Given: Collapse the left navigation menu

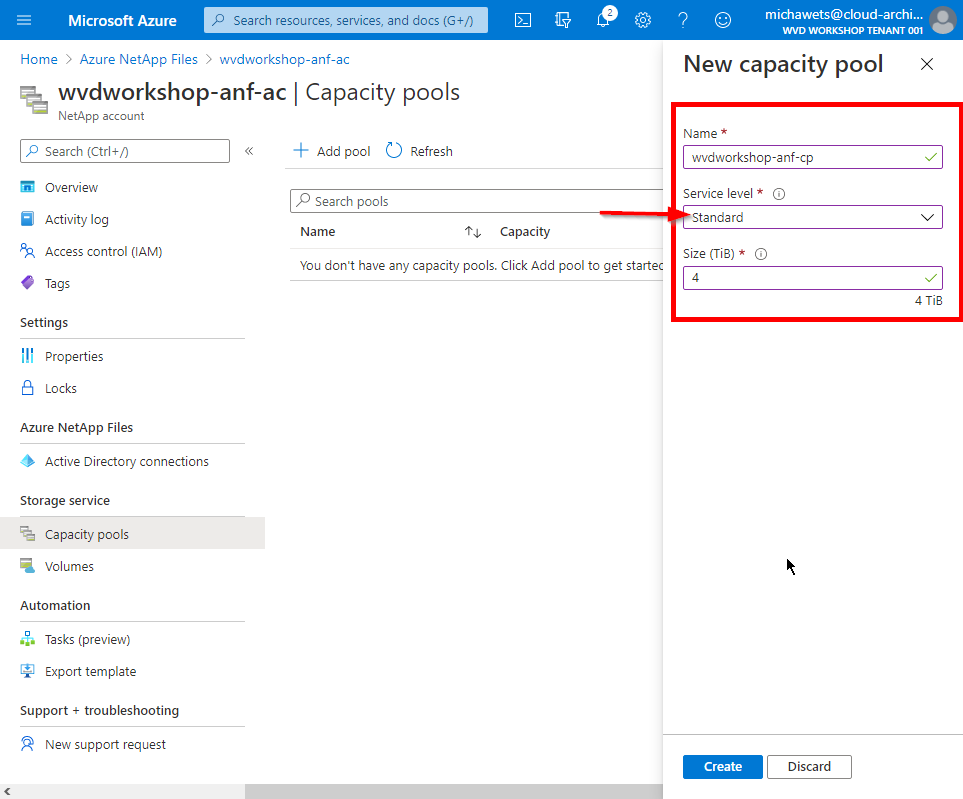Looking at the screenshot, I should point(249,151).
